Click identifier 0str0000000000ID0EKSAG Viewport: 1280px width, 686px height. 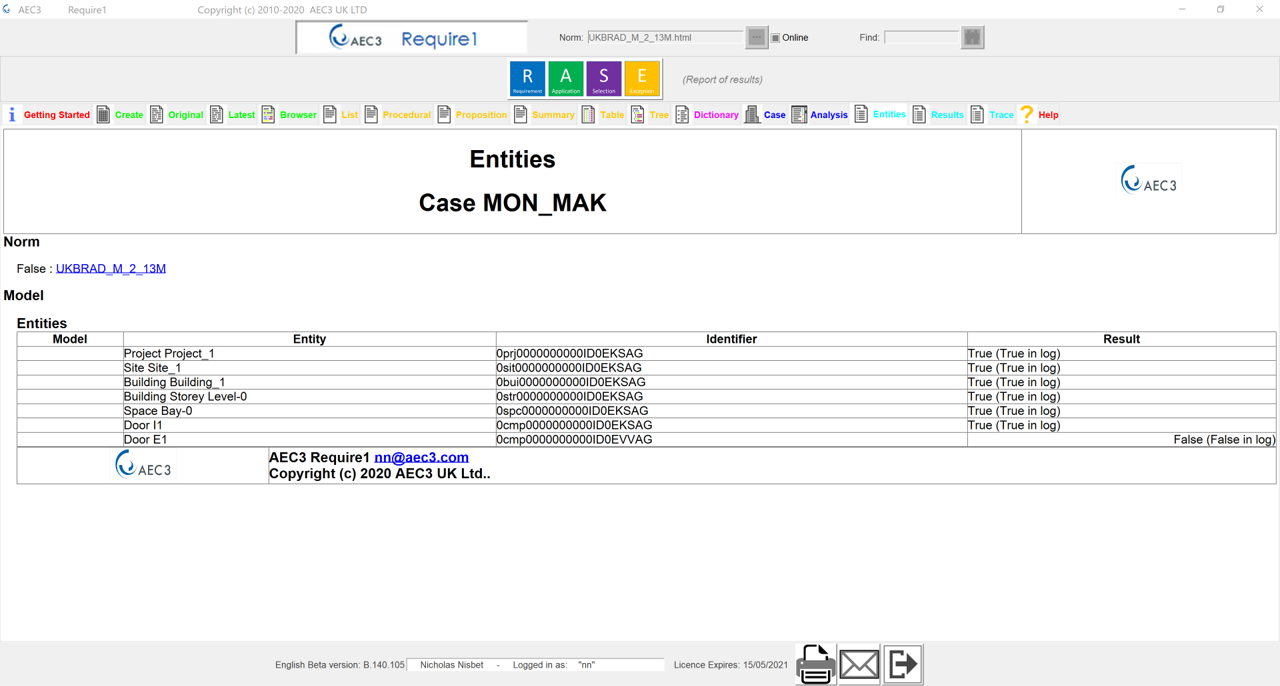coord(569,396)
